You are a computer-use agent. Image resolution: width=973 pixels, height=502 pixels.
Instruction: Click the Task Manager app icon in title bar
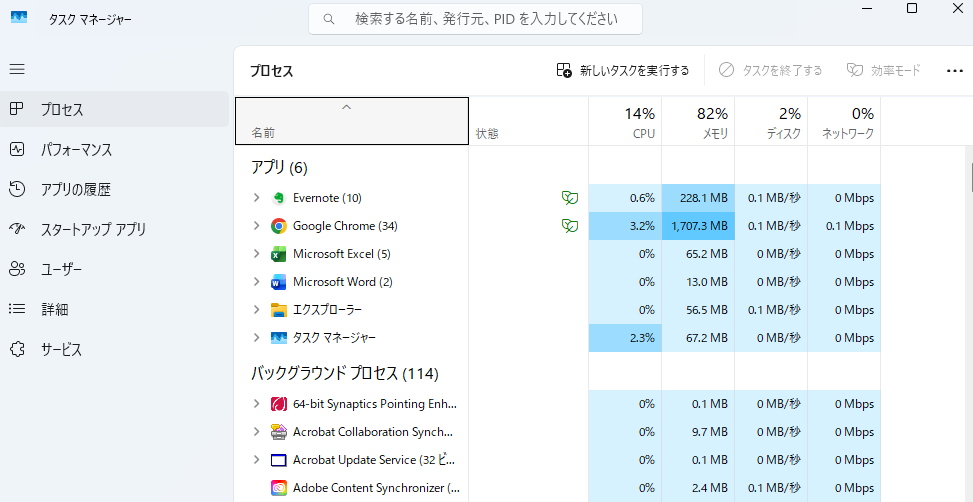19,17
